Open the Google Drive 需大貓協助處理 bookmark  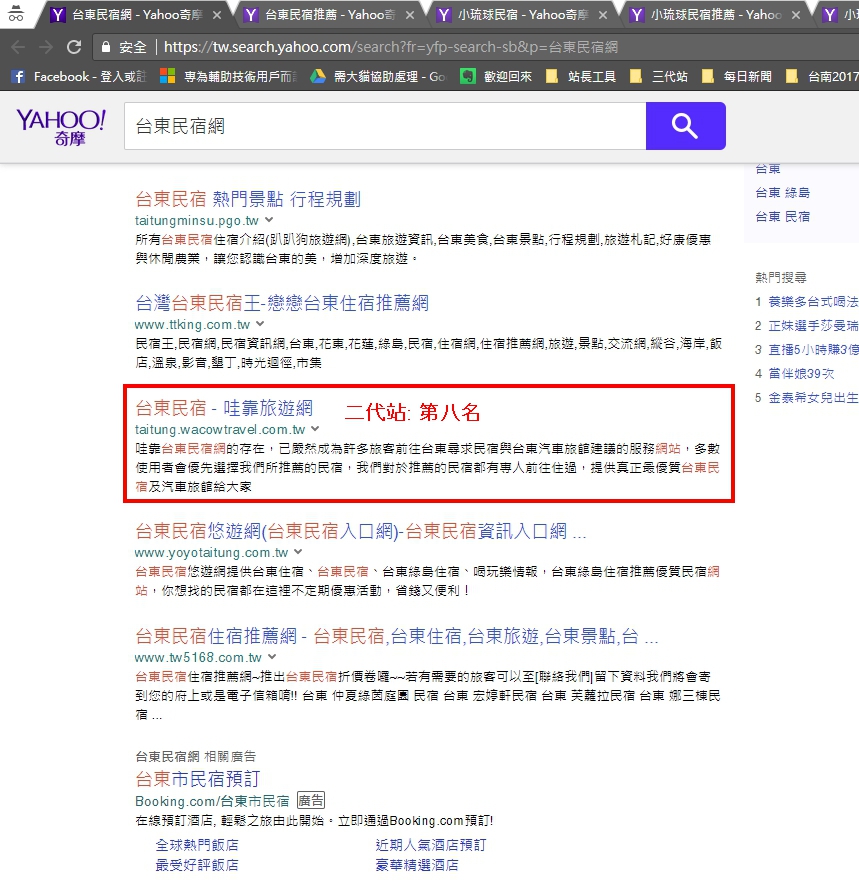tap(378, 77)
